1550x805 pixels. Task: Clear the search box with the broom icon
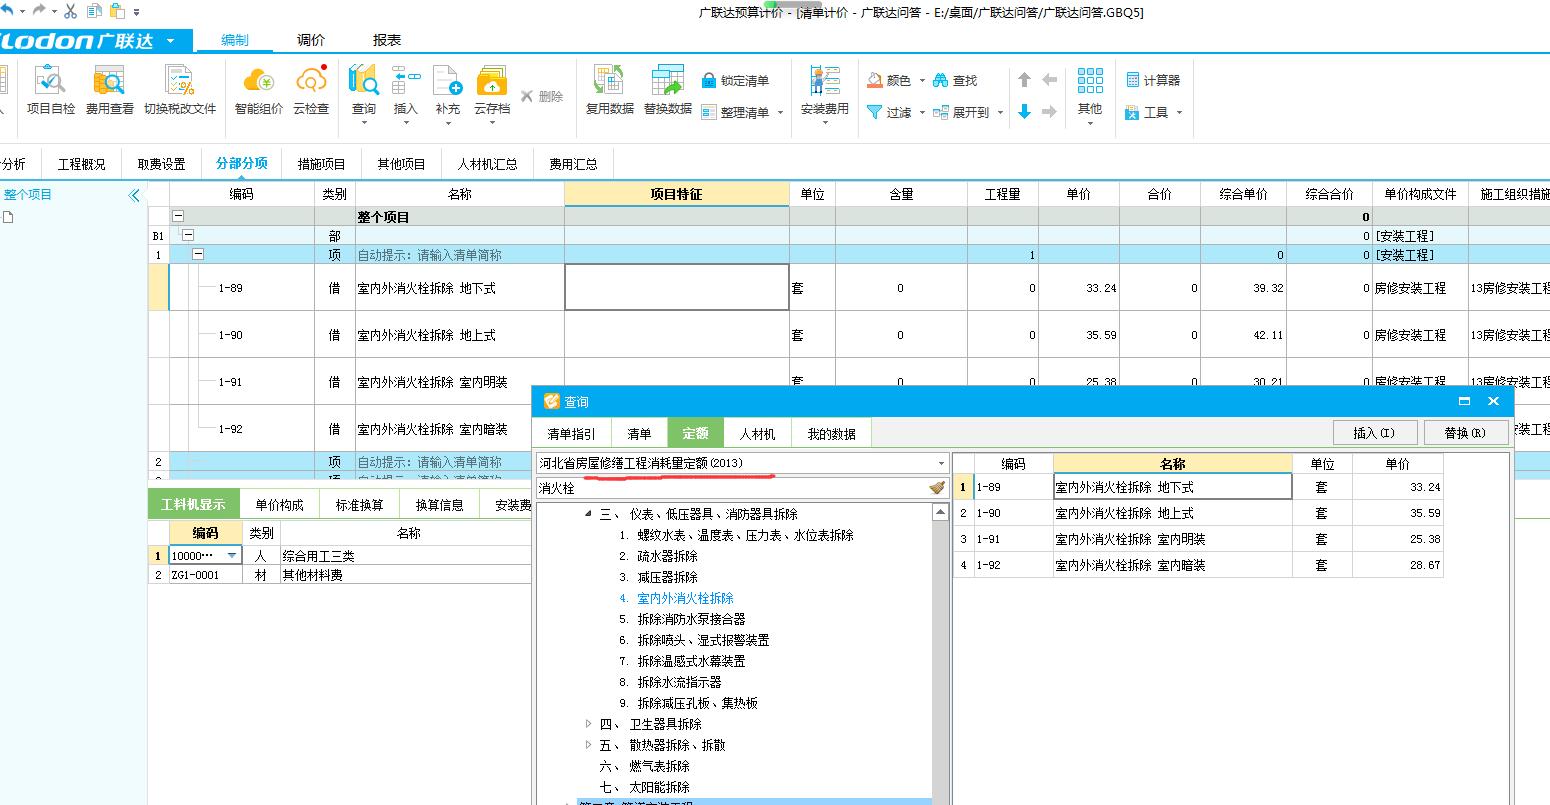[937, 488]
